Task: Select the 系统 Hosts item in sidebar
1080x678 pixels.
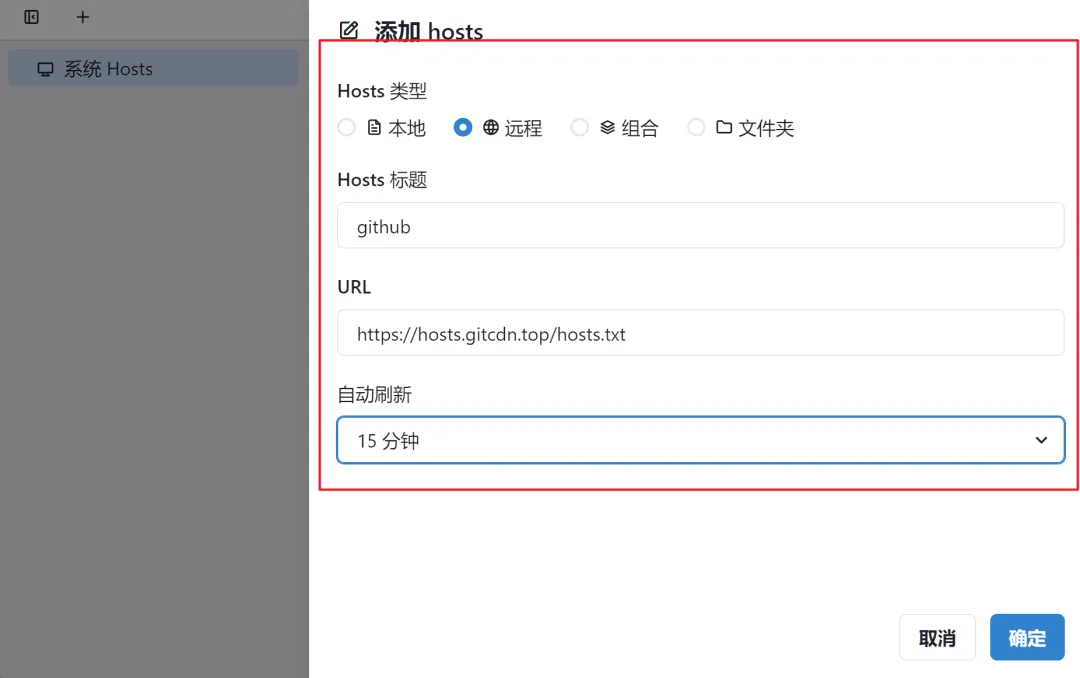Action: click(x=154, y=68)
